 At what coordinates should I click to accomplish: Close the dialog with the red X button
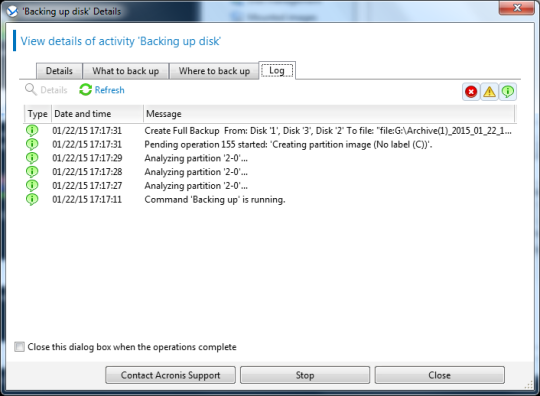(x=517, y=8)
